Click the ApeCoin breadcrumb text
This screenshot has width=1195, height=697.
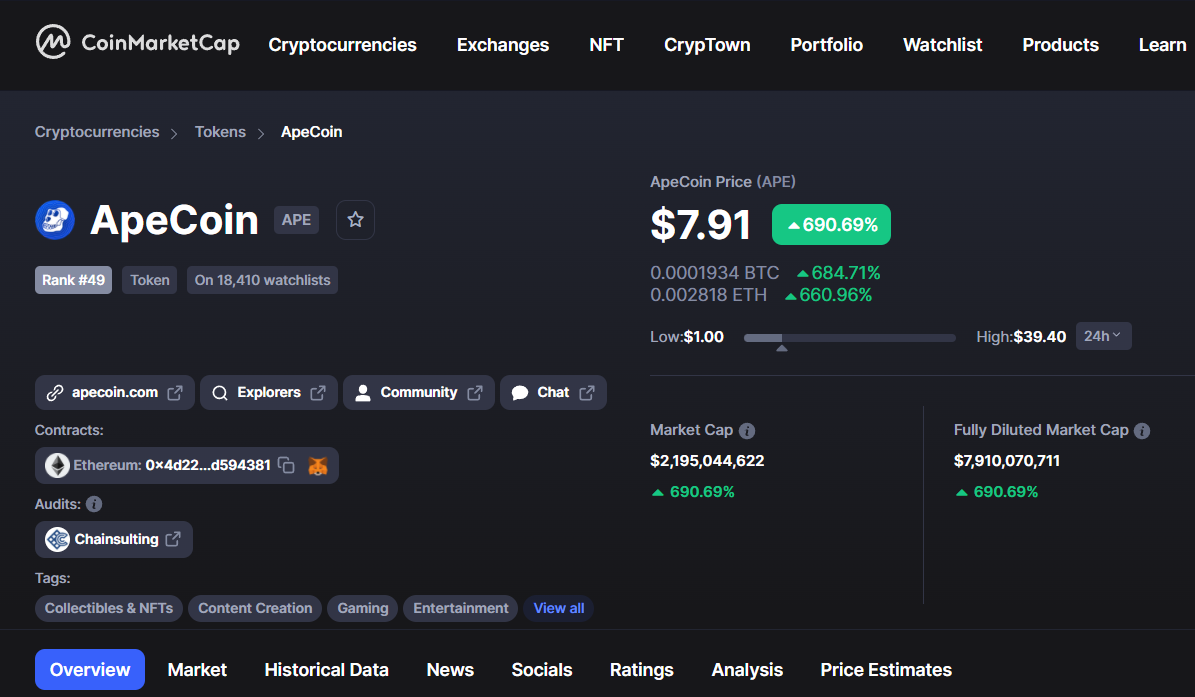312,132
